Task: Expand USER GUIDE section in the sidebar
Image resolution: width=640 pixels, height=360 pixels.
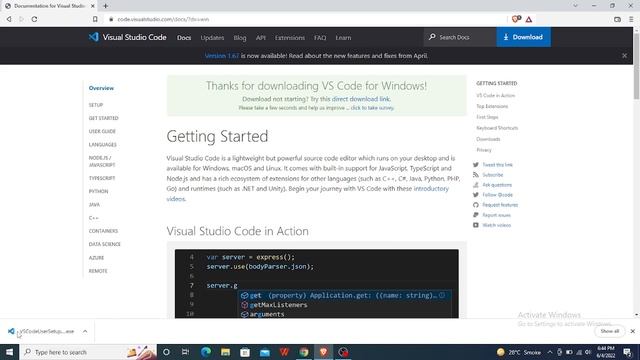Action: [x=102, y=131]
